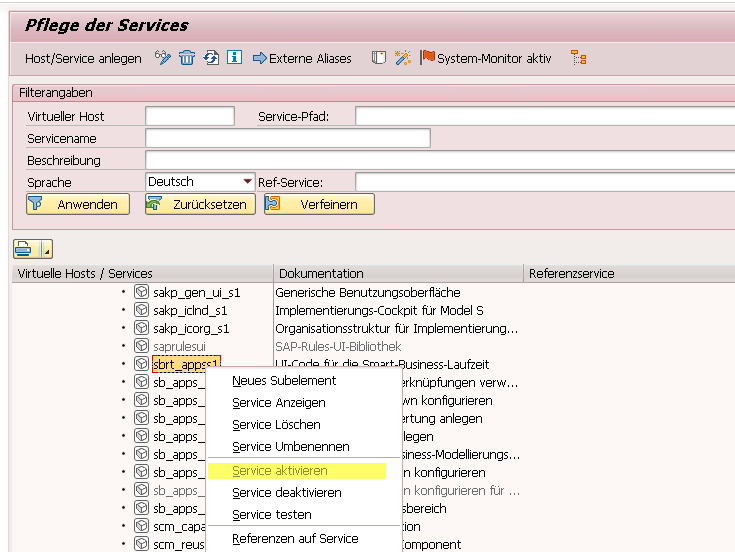Focus the Servicename input field
The height and width of the screenshot is (552, 735).
pos(287,138)
